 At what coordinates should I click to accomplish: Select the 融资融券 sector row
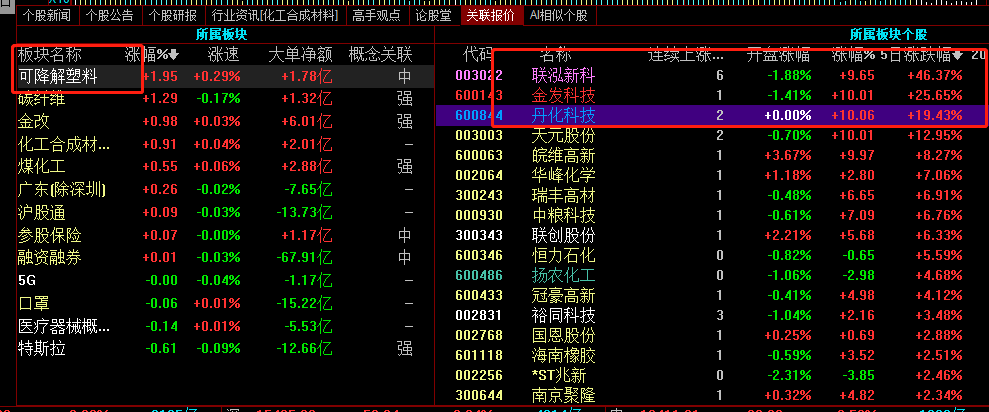225,257
